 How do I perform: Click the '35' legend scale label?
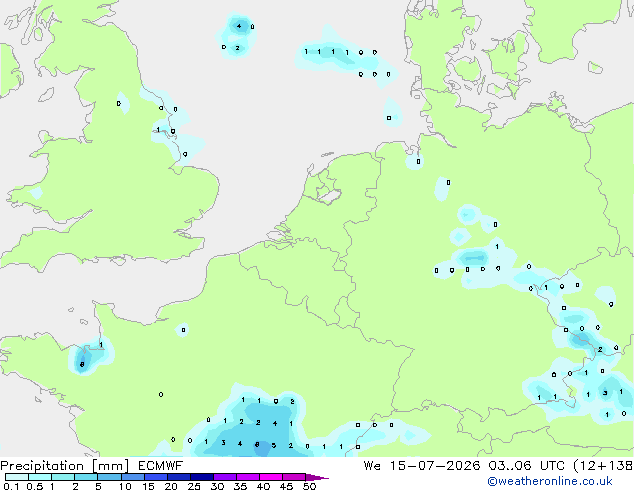(240, 486)
